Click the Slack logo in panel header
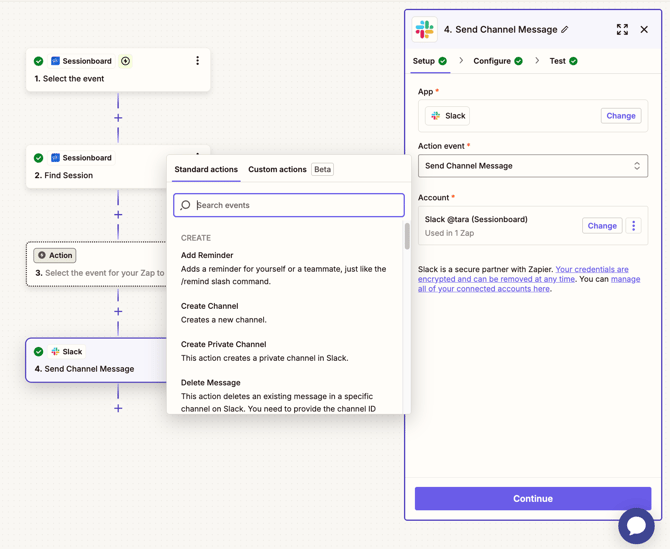 [x=424, y=29]
